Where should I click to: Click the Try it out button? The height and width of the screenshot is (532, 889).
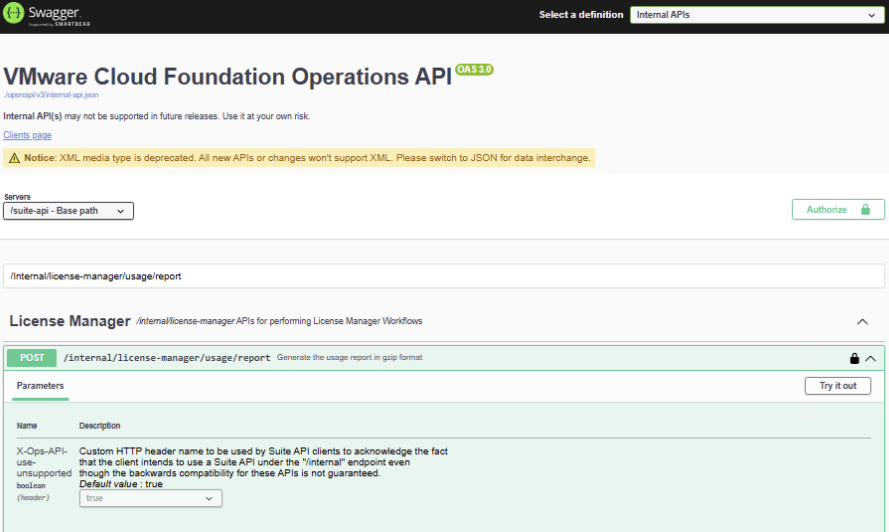pyautogui.click(x=837, y=386)
